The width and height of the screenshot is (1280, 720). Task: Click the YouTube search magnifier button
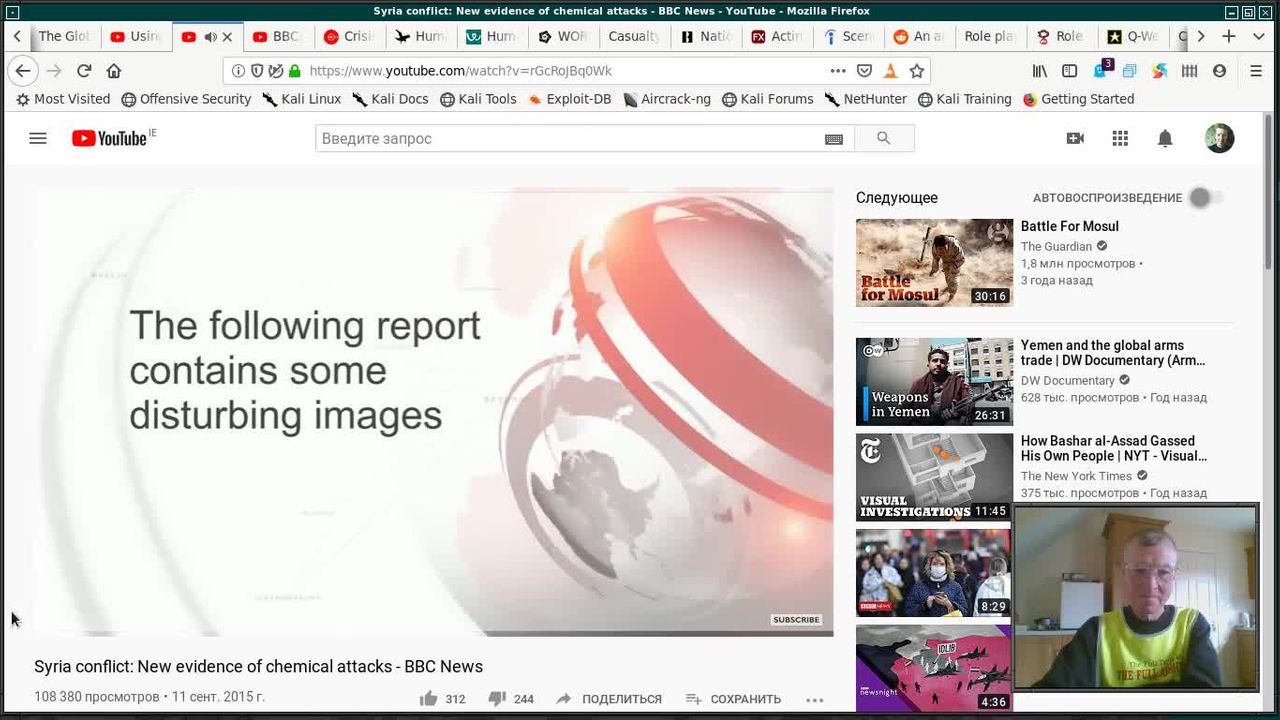click(x=883, y=138)
